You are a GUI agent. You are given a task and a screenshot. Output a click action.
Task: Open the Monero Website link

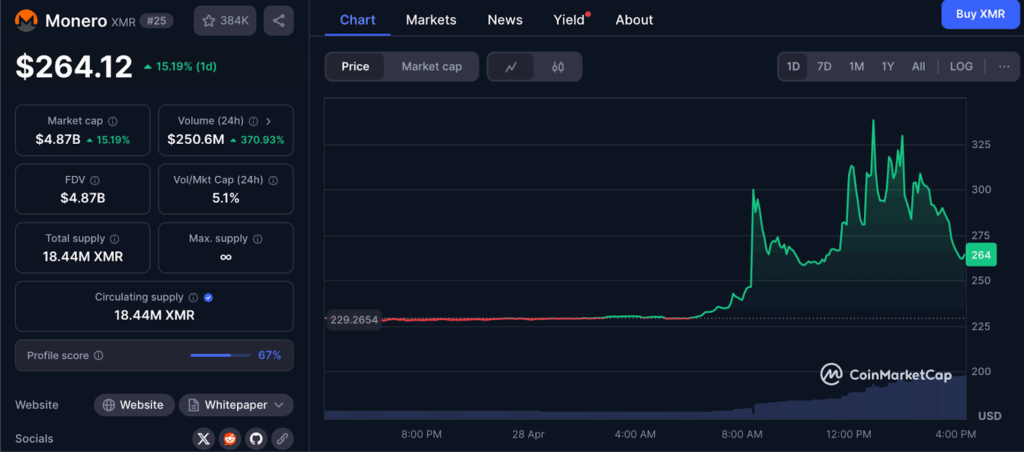pyautogui.click(x=133, y=405)
